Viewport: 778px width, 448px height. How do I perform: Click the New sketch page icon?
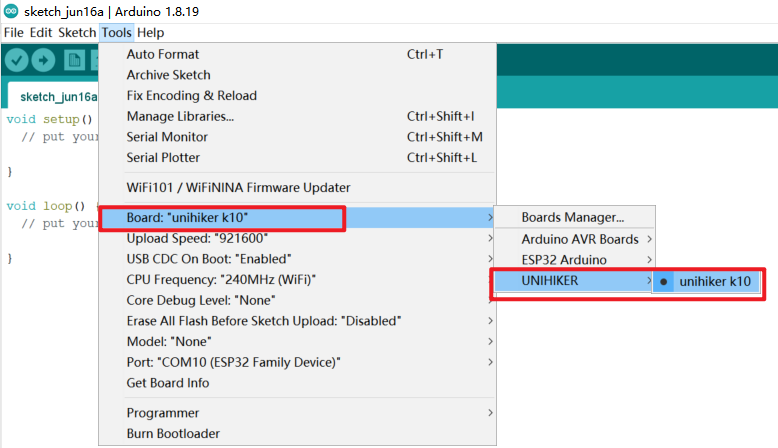pyautogui.click(x=74, y=61)
